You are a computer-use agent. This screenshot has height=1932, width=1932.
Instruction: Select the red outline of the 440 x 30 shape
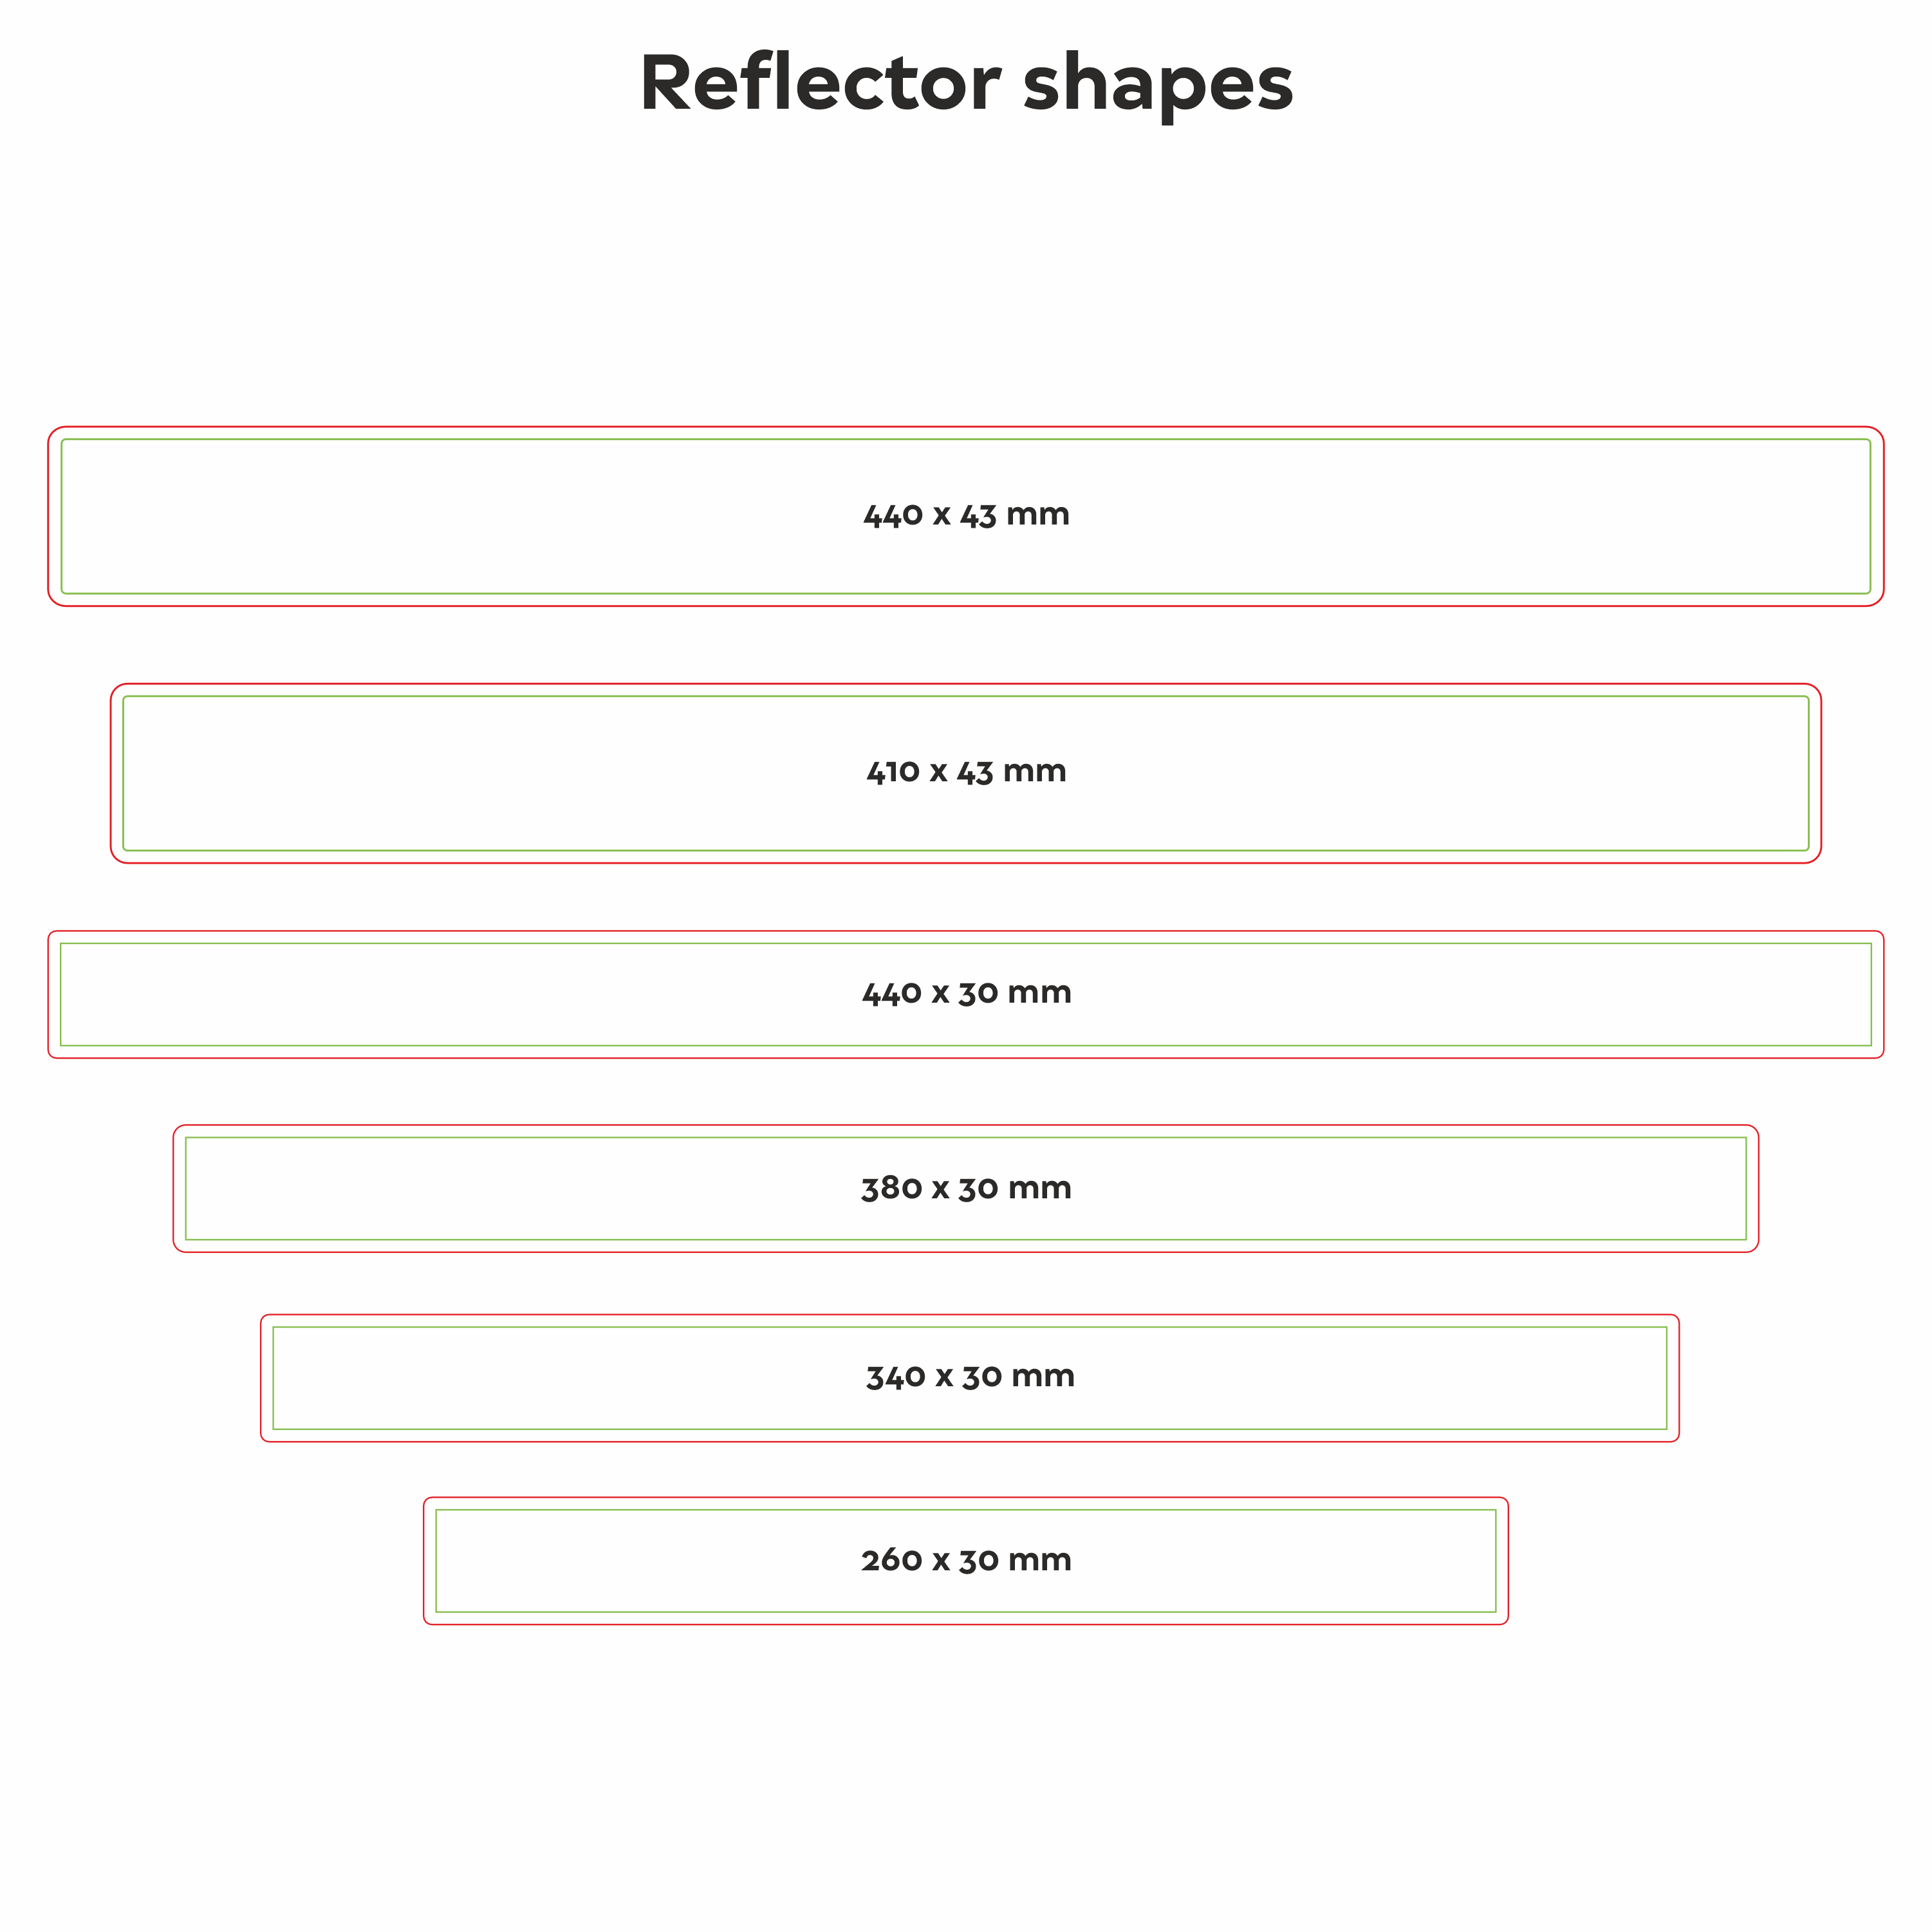(x=966, y=932)
